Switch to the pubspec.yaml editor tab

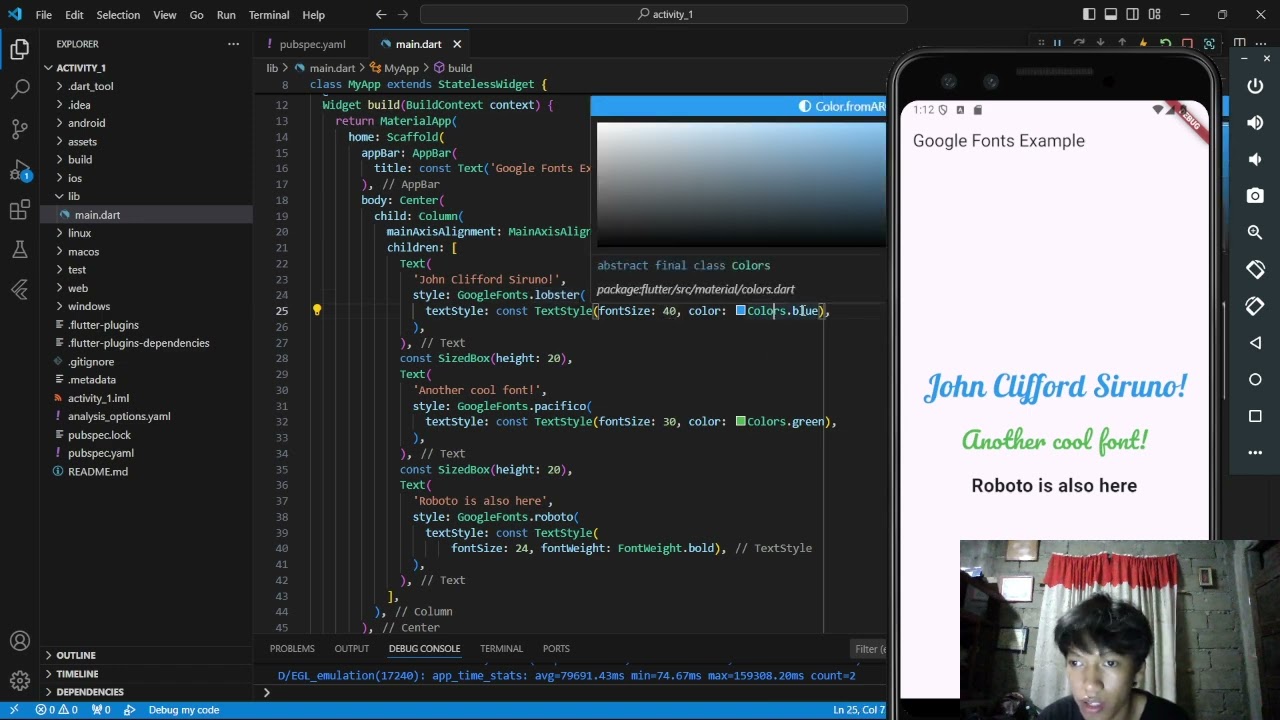(312, 44)
